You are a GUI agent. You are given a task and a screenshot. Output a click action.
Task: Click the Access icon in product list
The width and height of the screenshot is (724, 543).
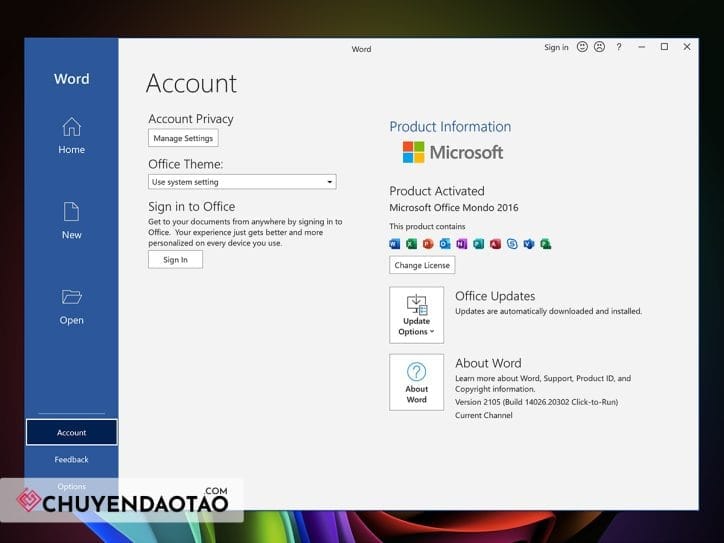point(495,243)
